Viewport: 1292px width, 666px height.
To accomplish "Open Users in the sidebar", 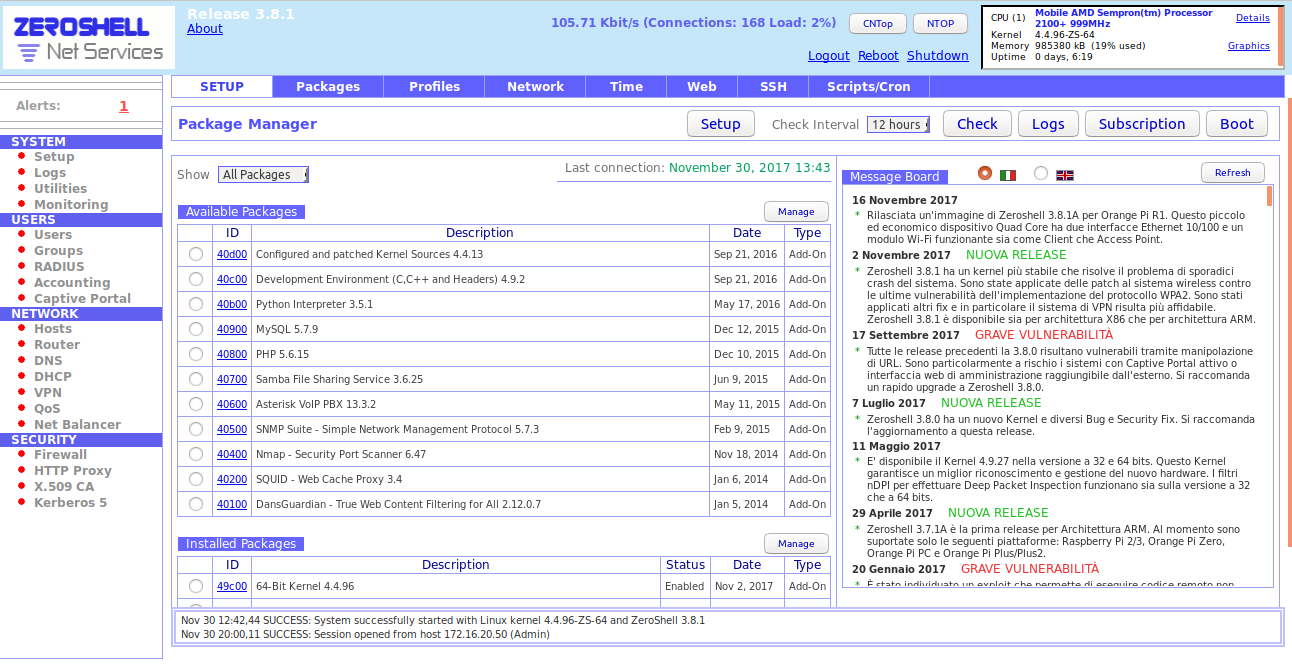I will point(53,235).
